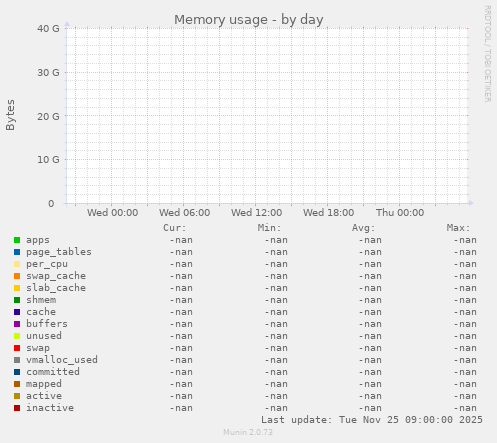Click the page_tables blue legend swatch

coord(17,252)
